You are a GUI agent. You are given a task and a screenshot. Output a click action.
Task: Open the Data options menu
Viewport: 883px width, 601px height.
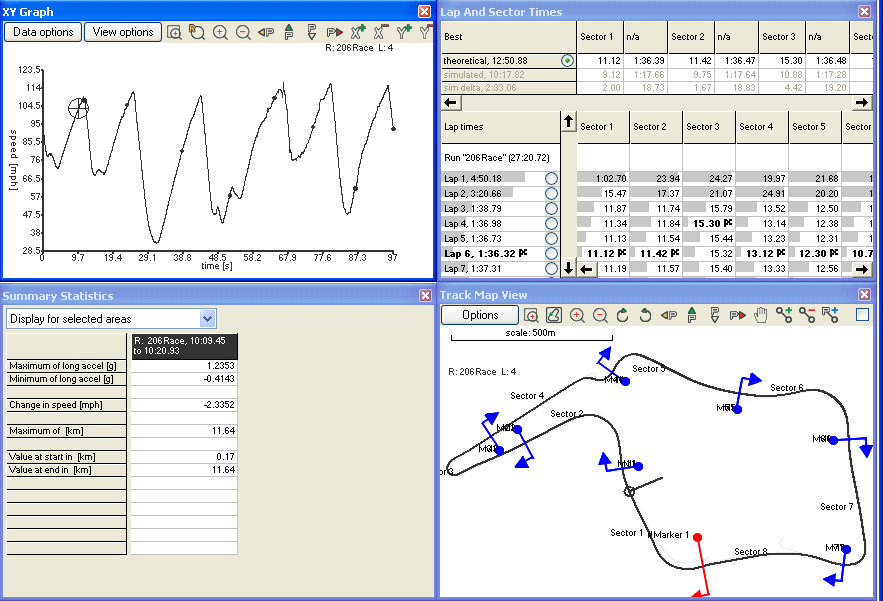43,32
